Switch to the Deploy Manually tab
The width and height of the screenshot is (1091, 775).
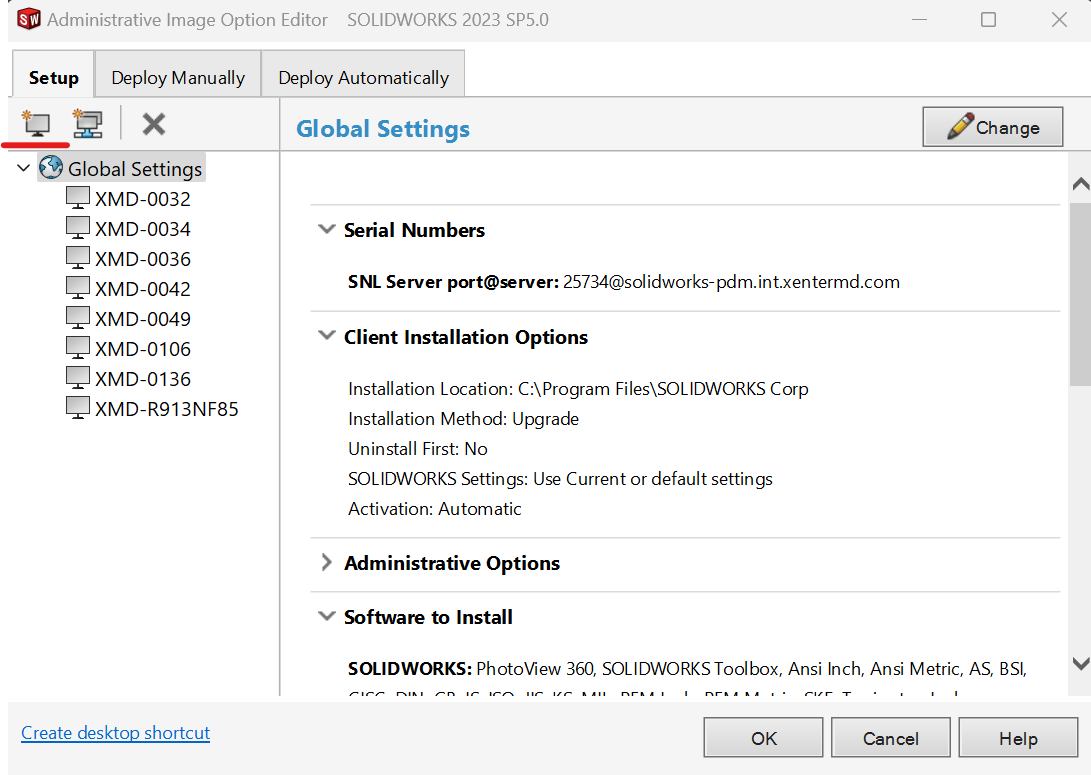[x=178, y=77]
